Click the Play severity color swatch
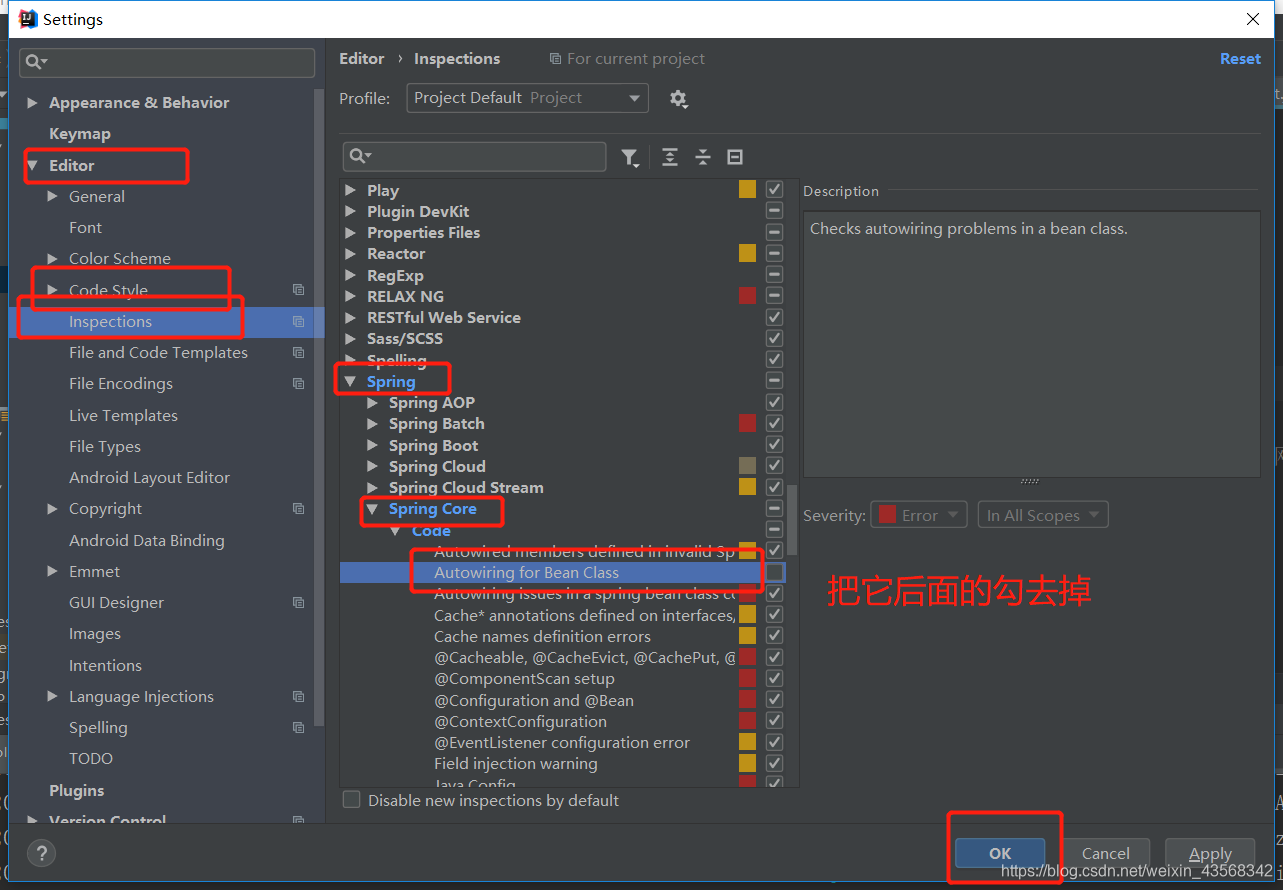 [x=747, y=189]
